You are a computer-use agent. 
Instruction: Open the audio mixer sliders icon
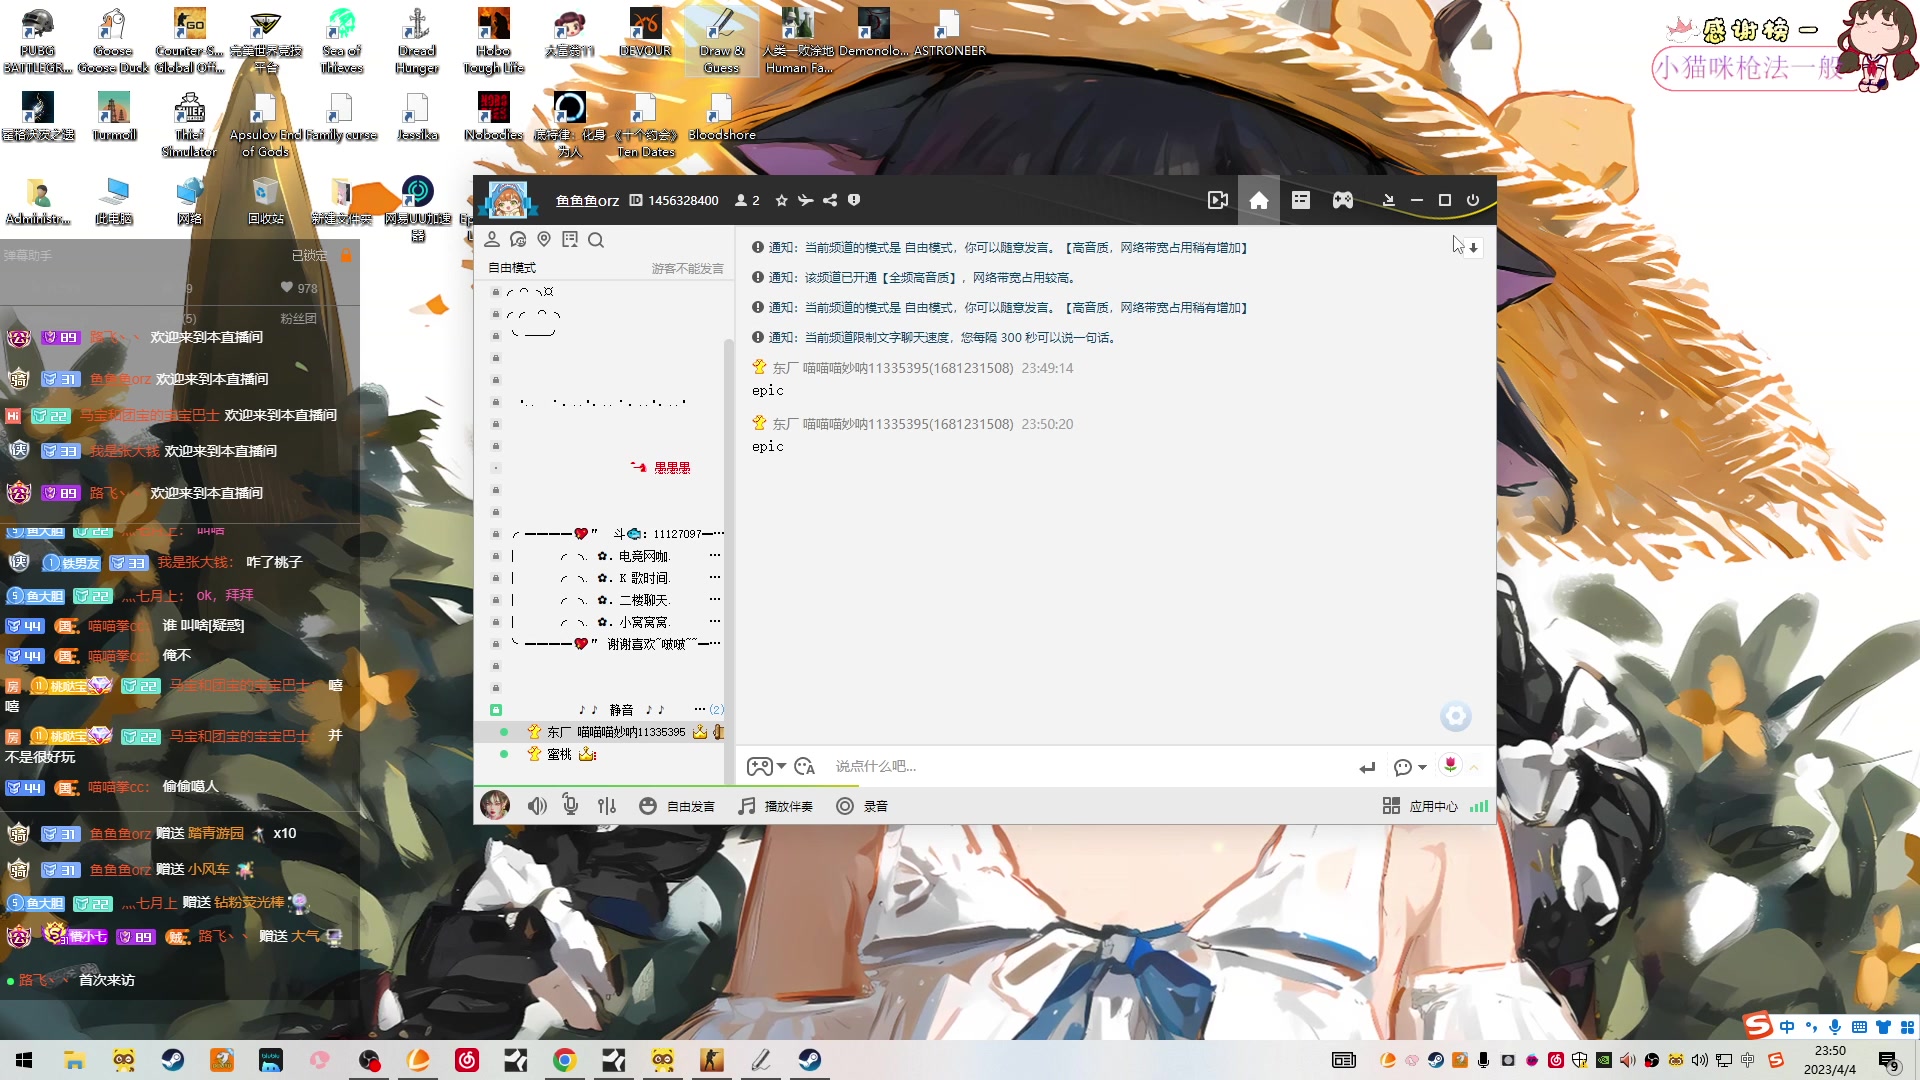click(607, 806)
